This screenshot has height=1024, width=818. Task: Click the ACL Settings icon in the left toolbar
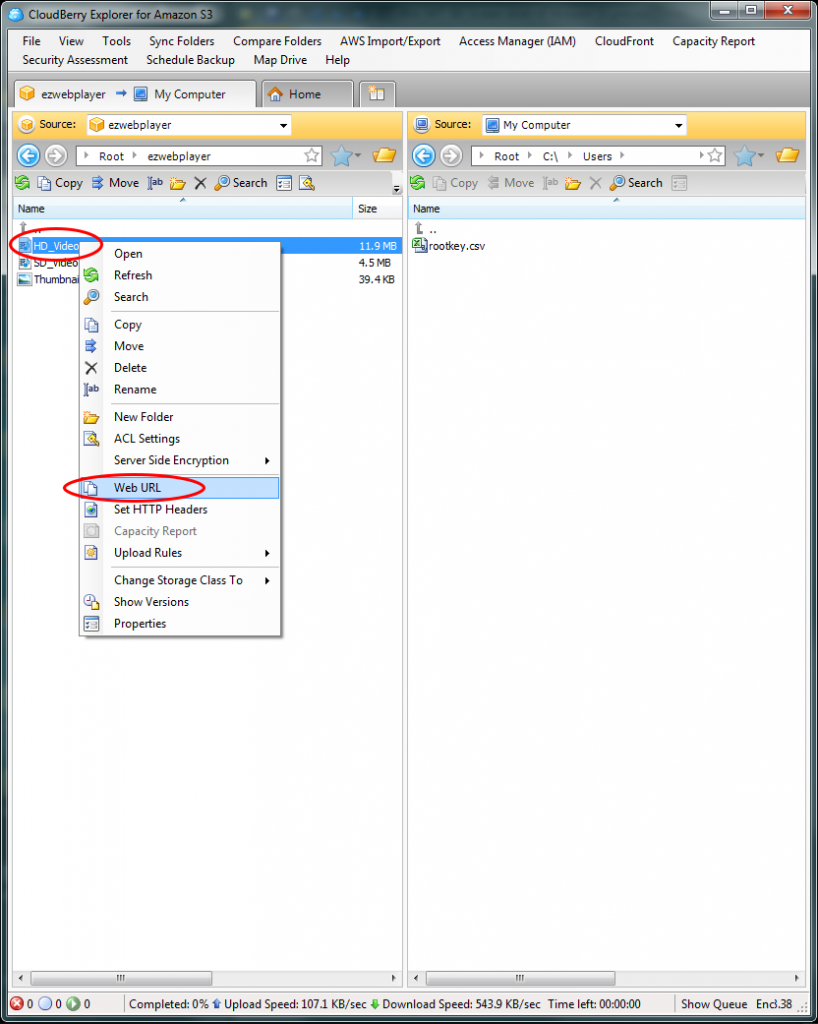pos(307,183)
